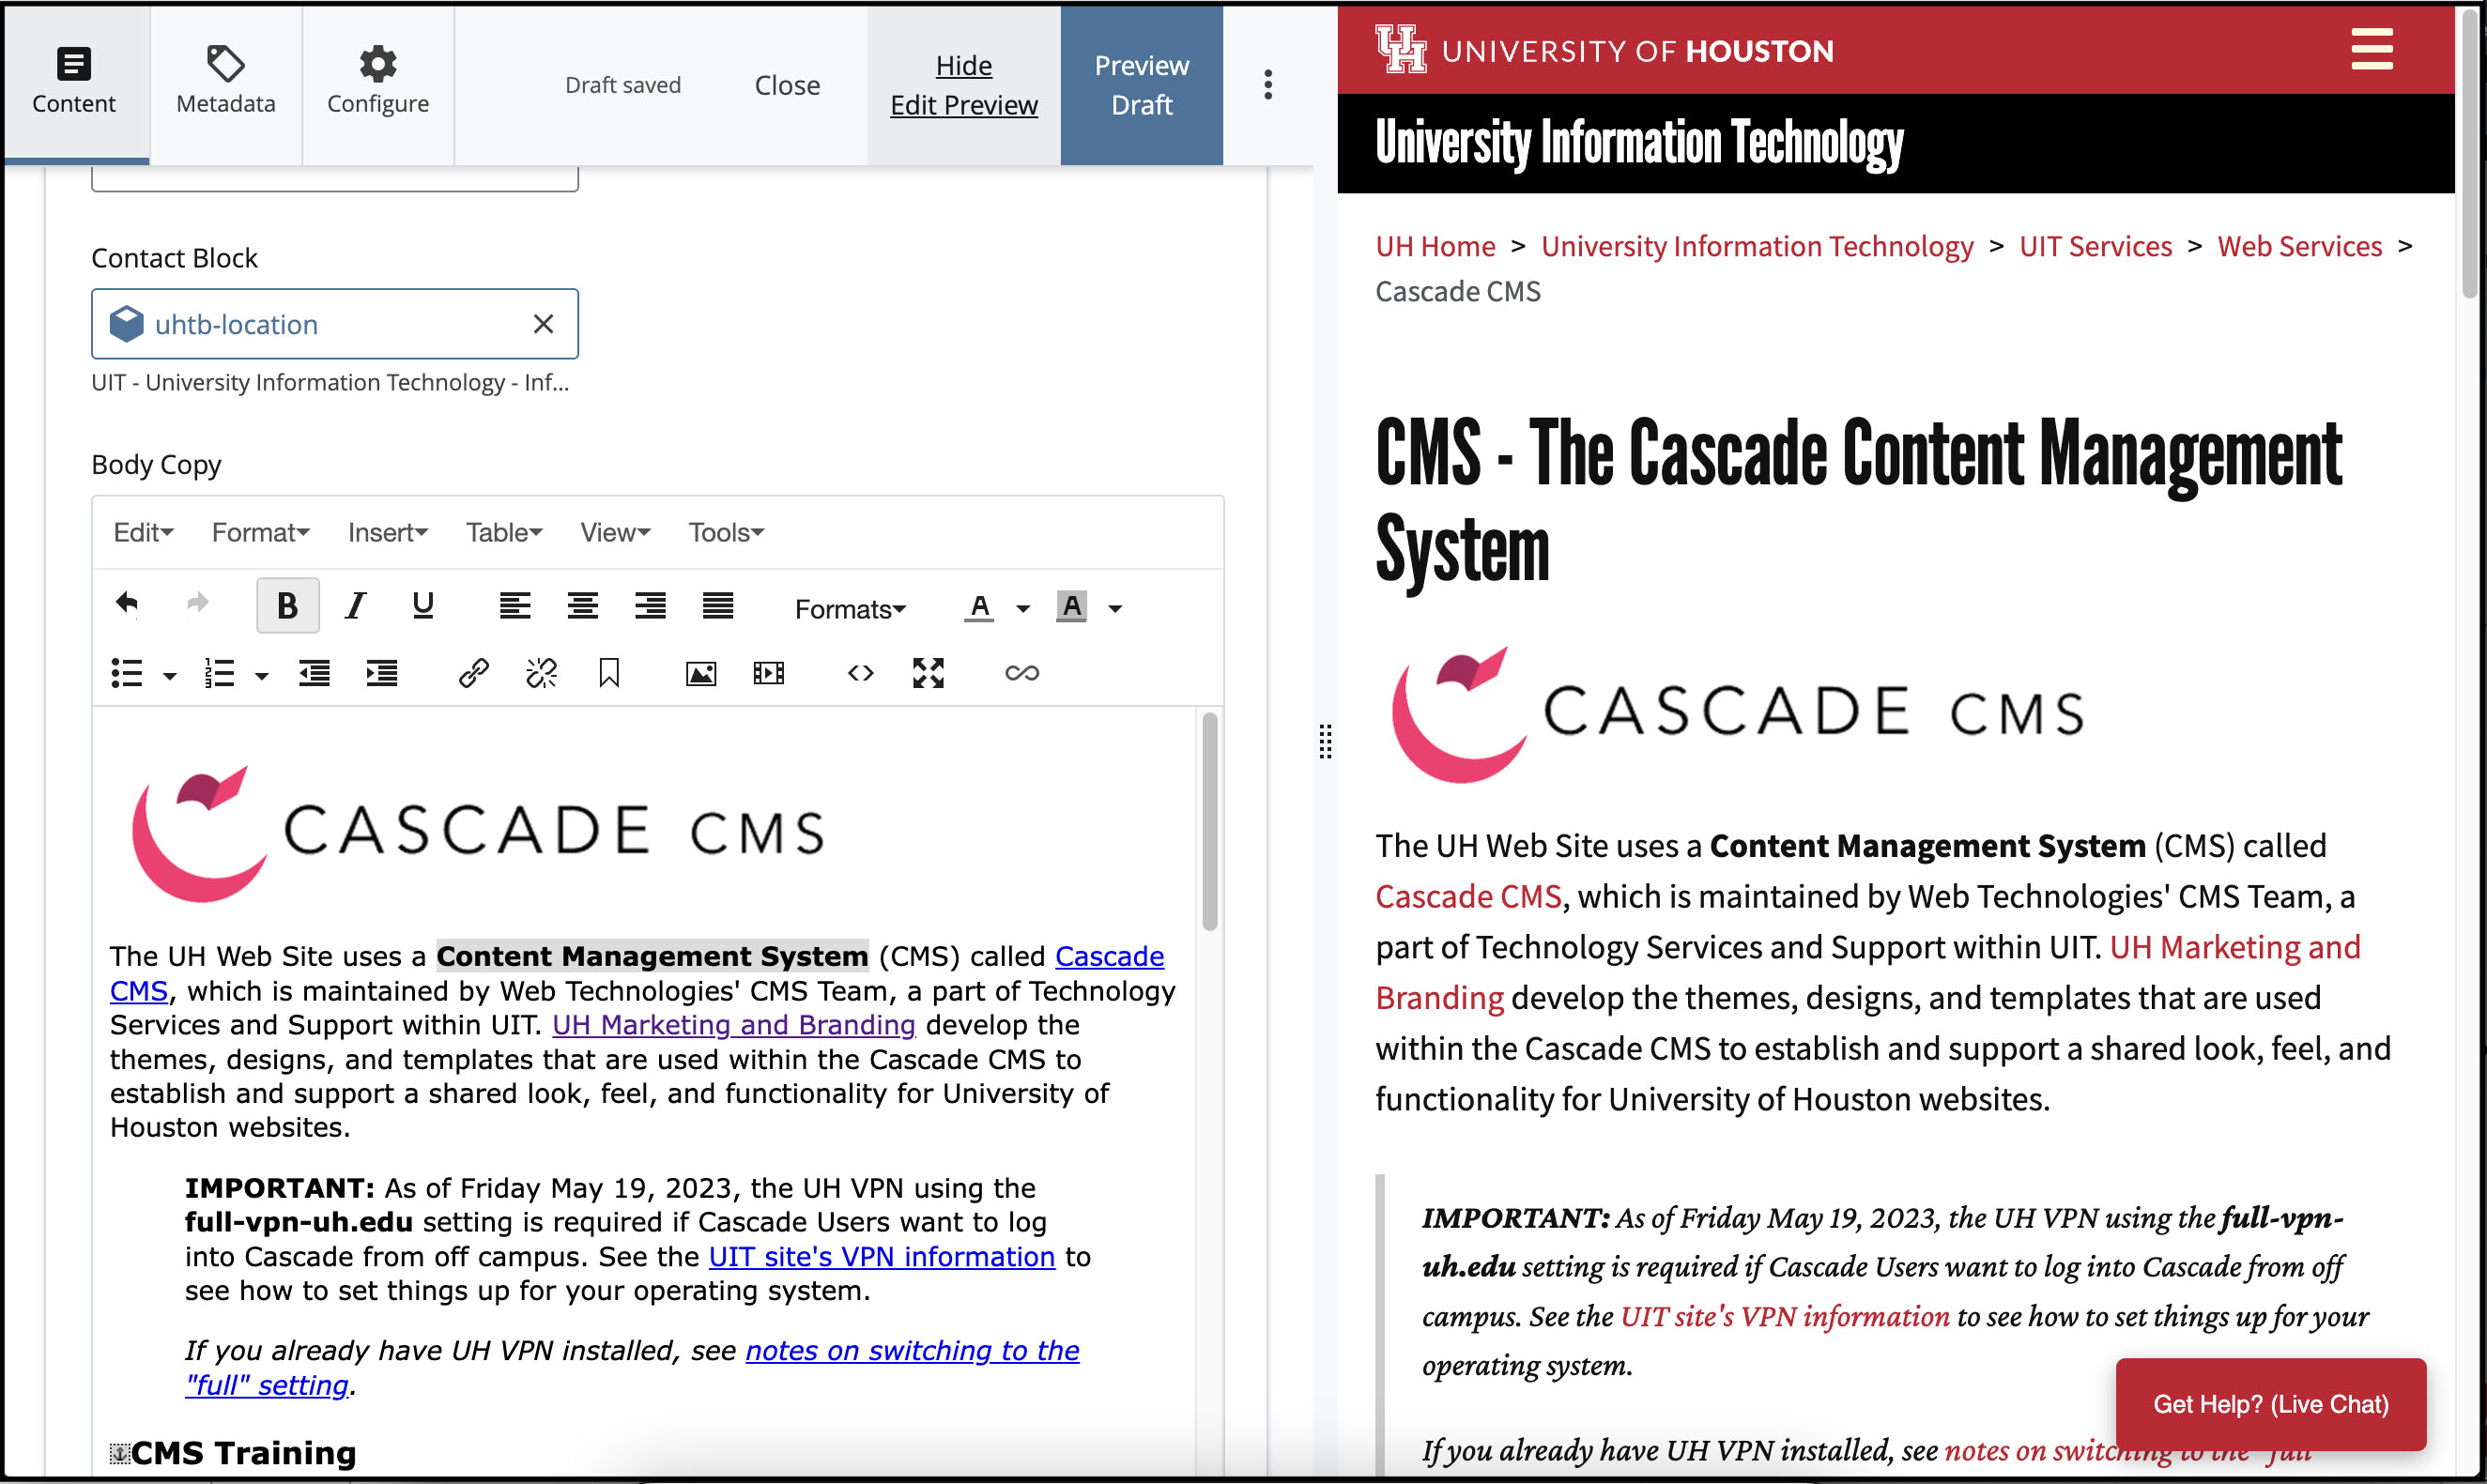Open the three-dot more options menu

tap(1268, 85)
